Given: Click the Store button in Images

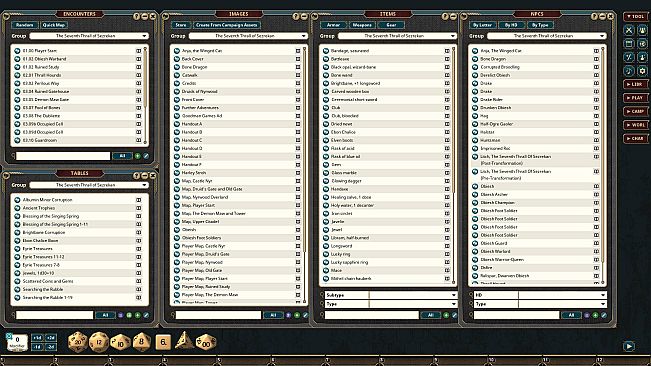Looking at the screenshot, I should pos(181,25).
